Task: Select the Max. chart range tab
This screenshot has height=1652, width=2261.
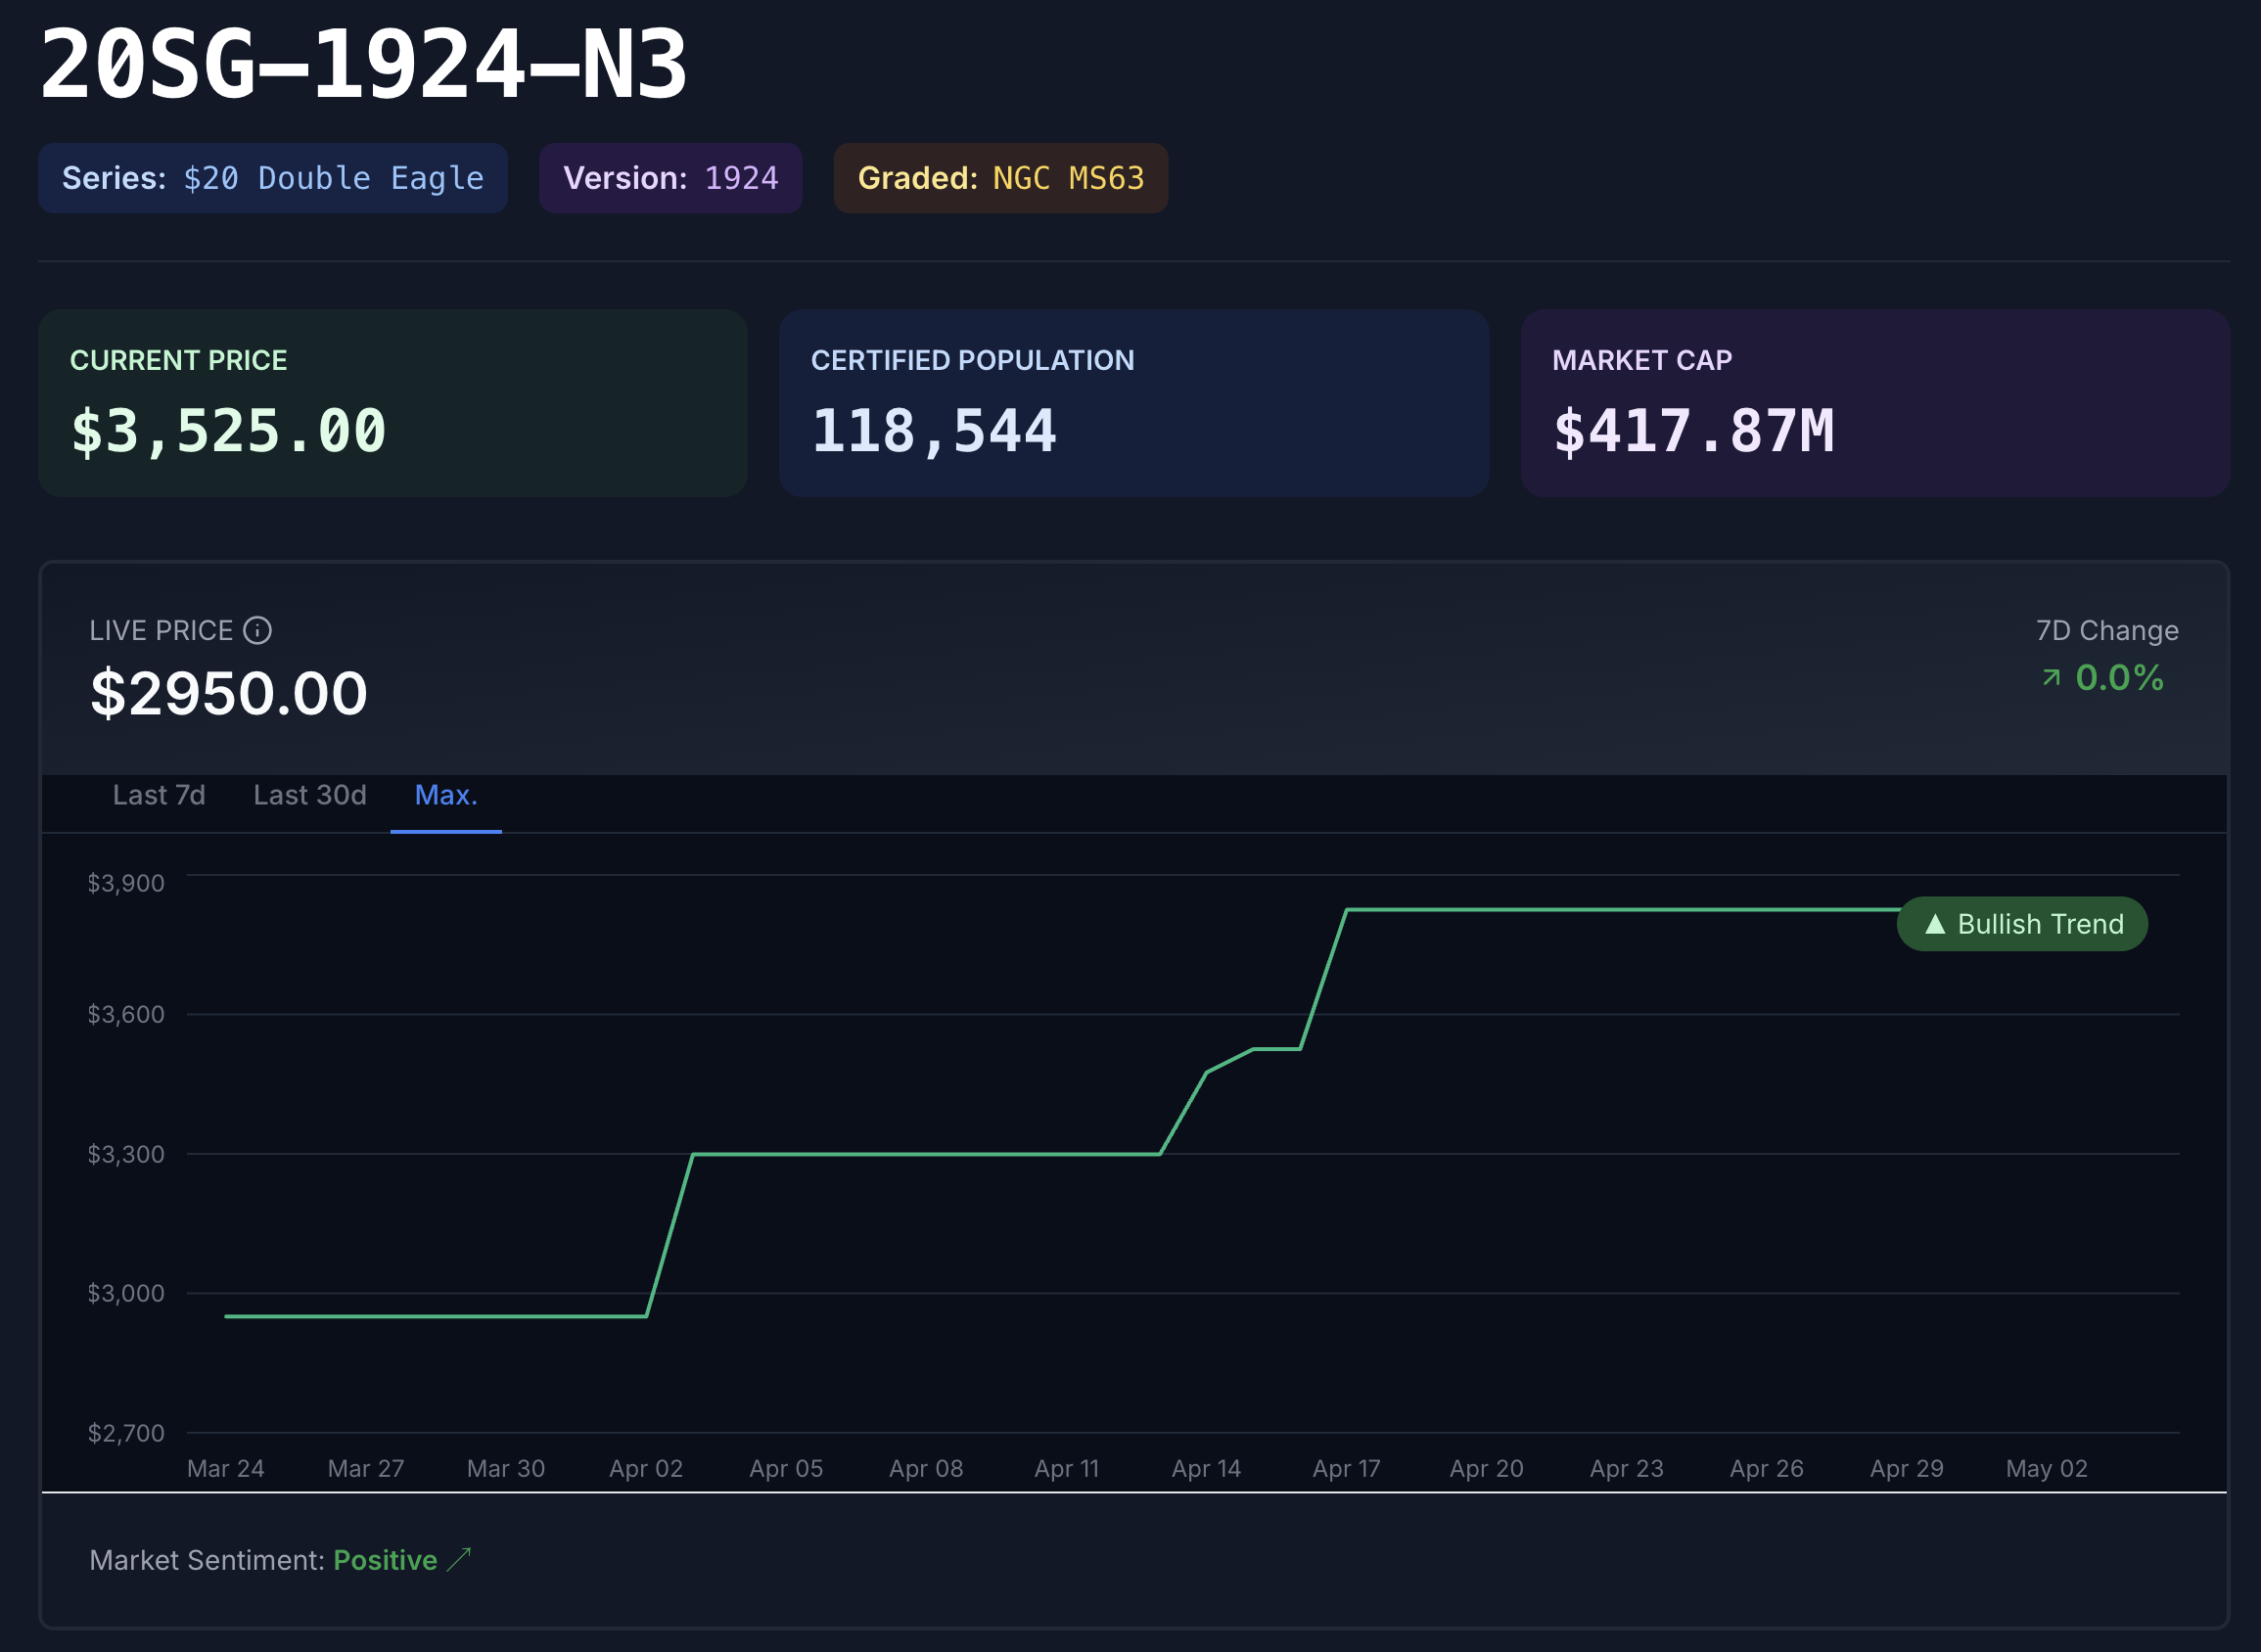Action: click(446, 795)
